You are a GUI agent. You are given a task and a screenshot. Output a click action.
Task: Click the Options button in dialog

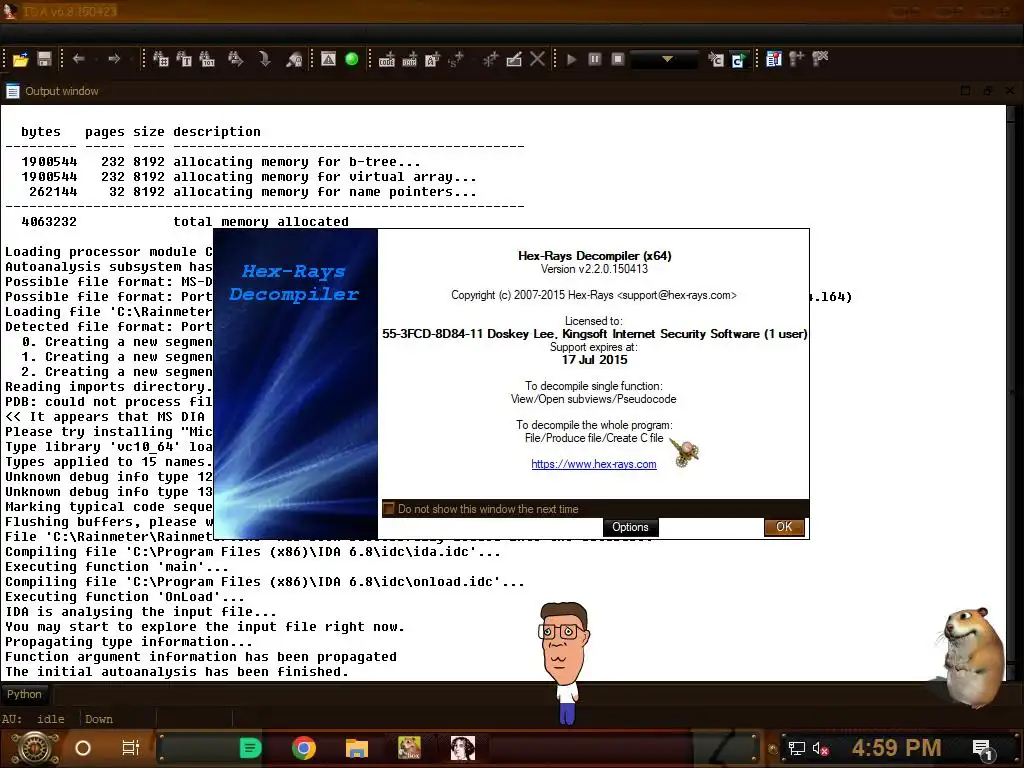(x=630, y=527)
